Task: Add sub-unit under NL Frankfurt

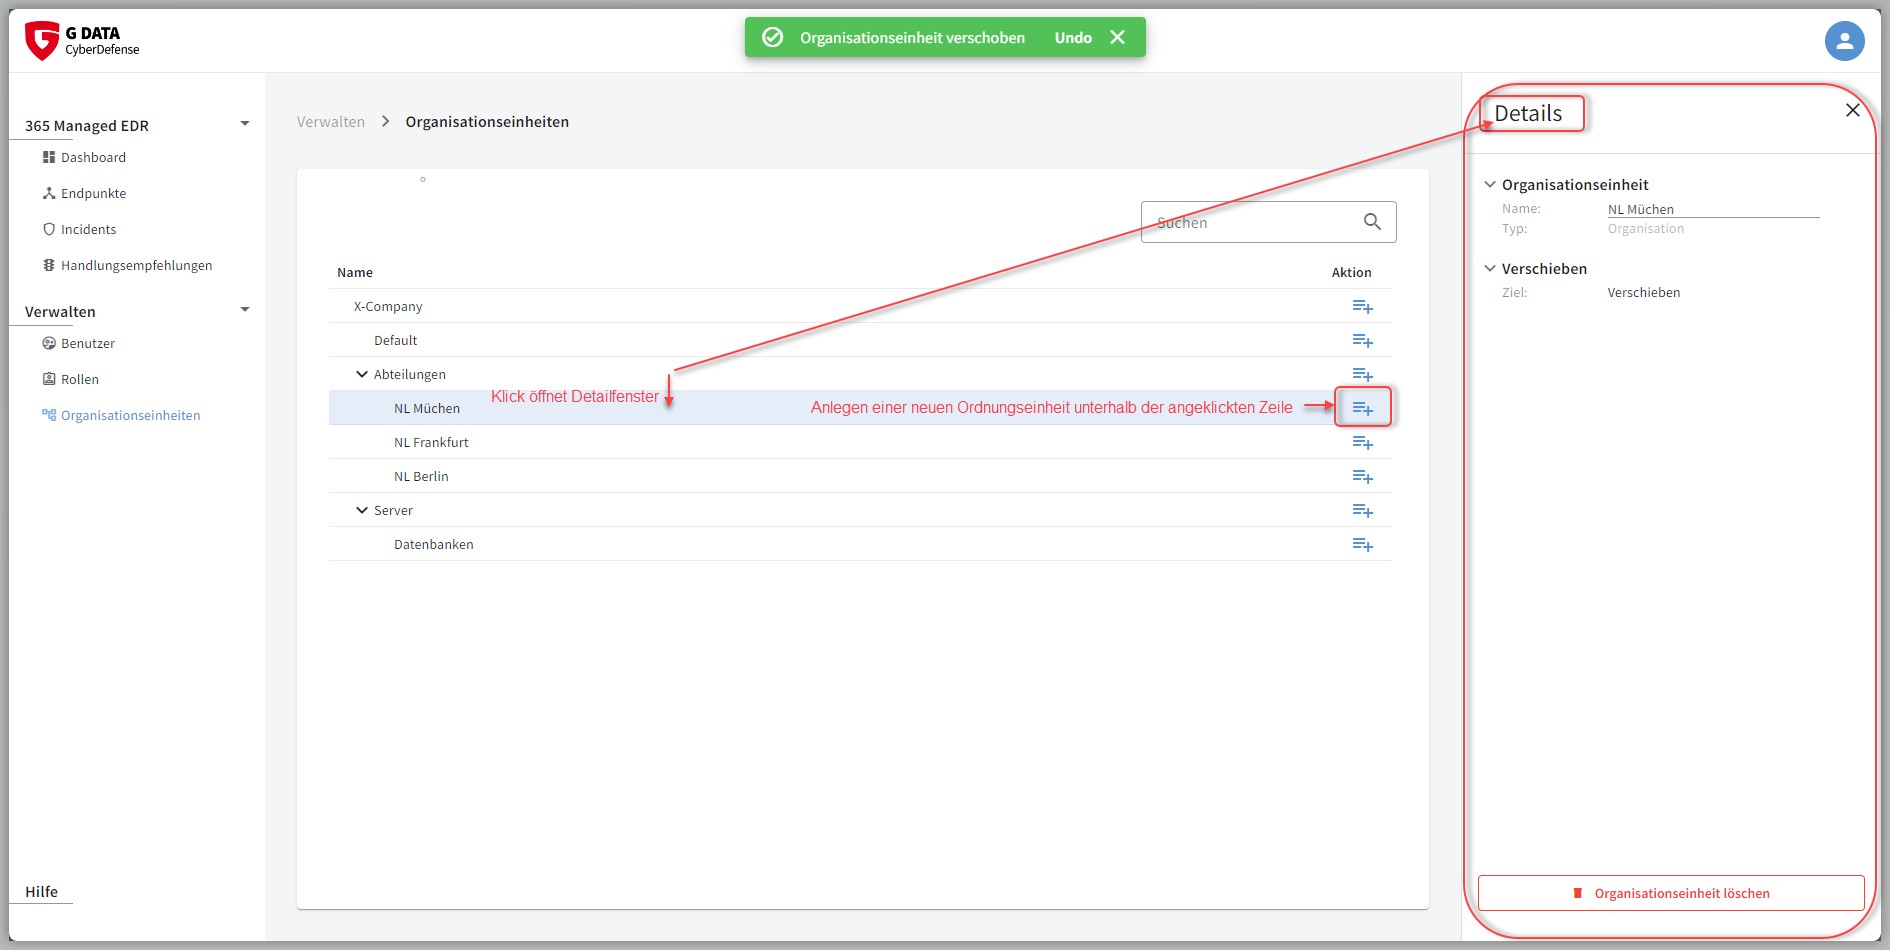Action: (1362, 443)
